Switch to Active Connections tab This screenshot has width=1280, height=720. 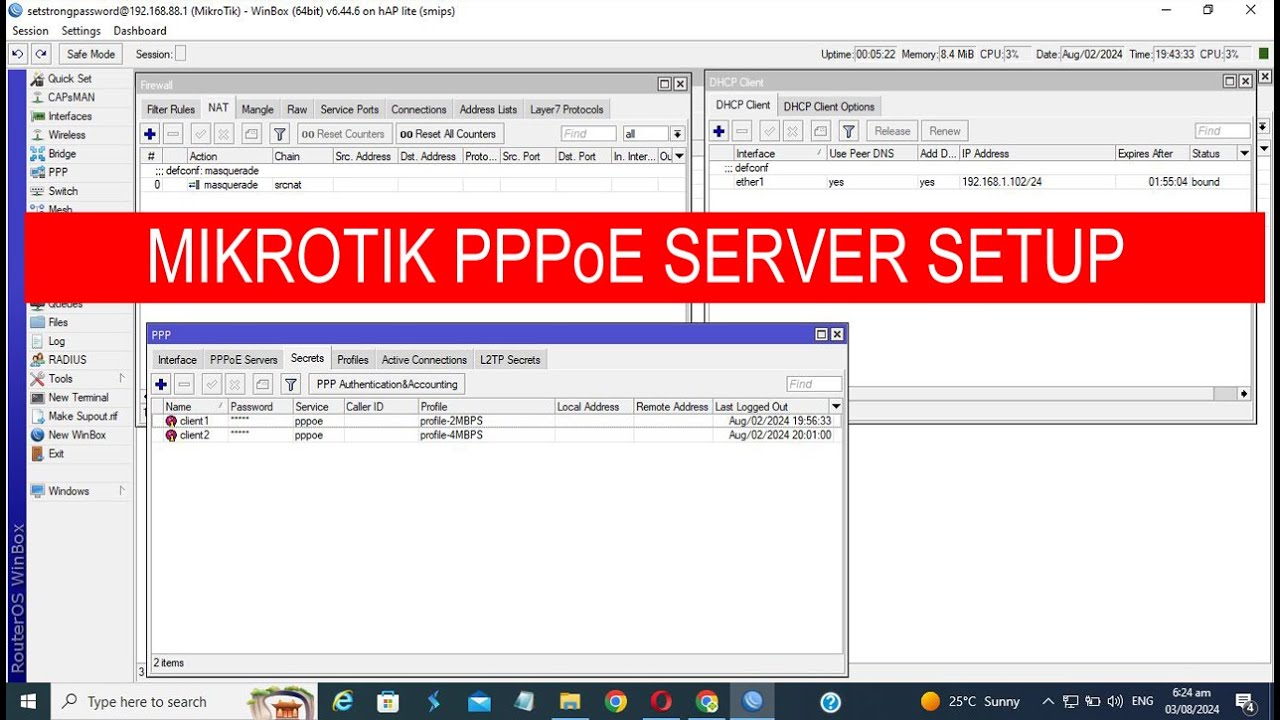point(424,360)
